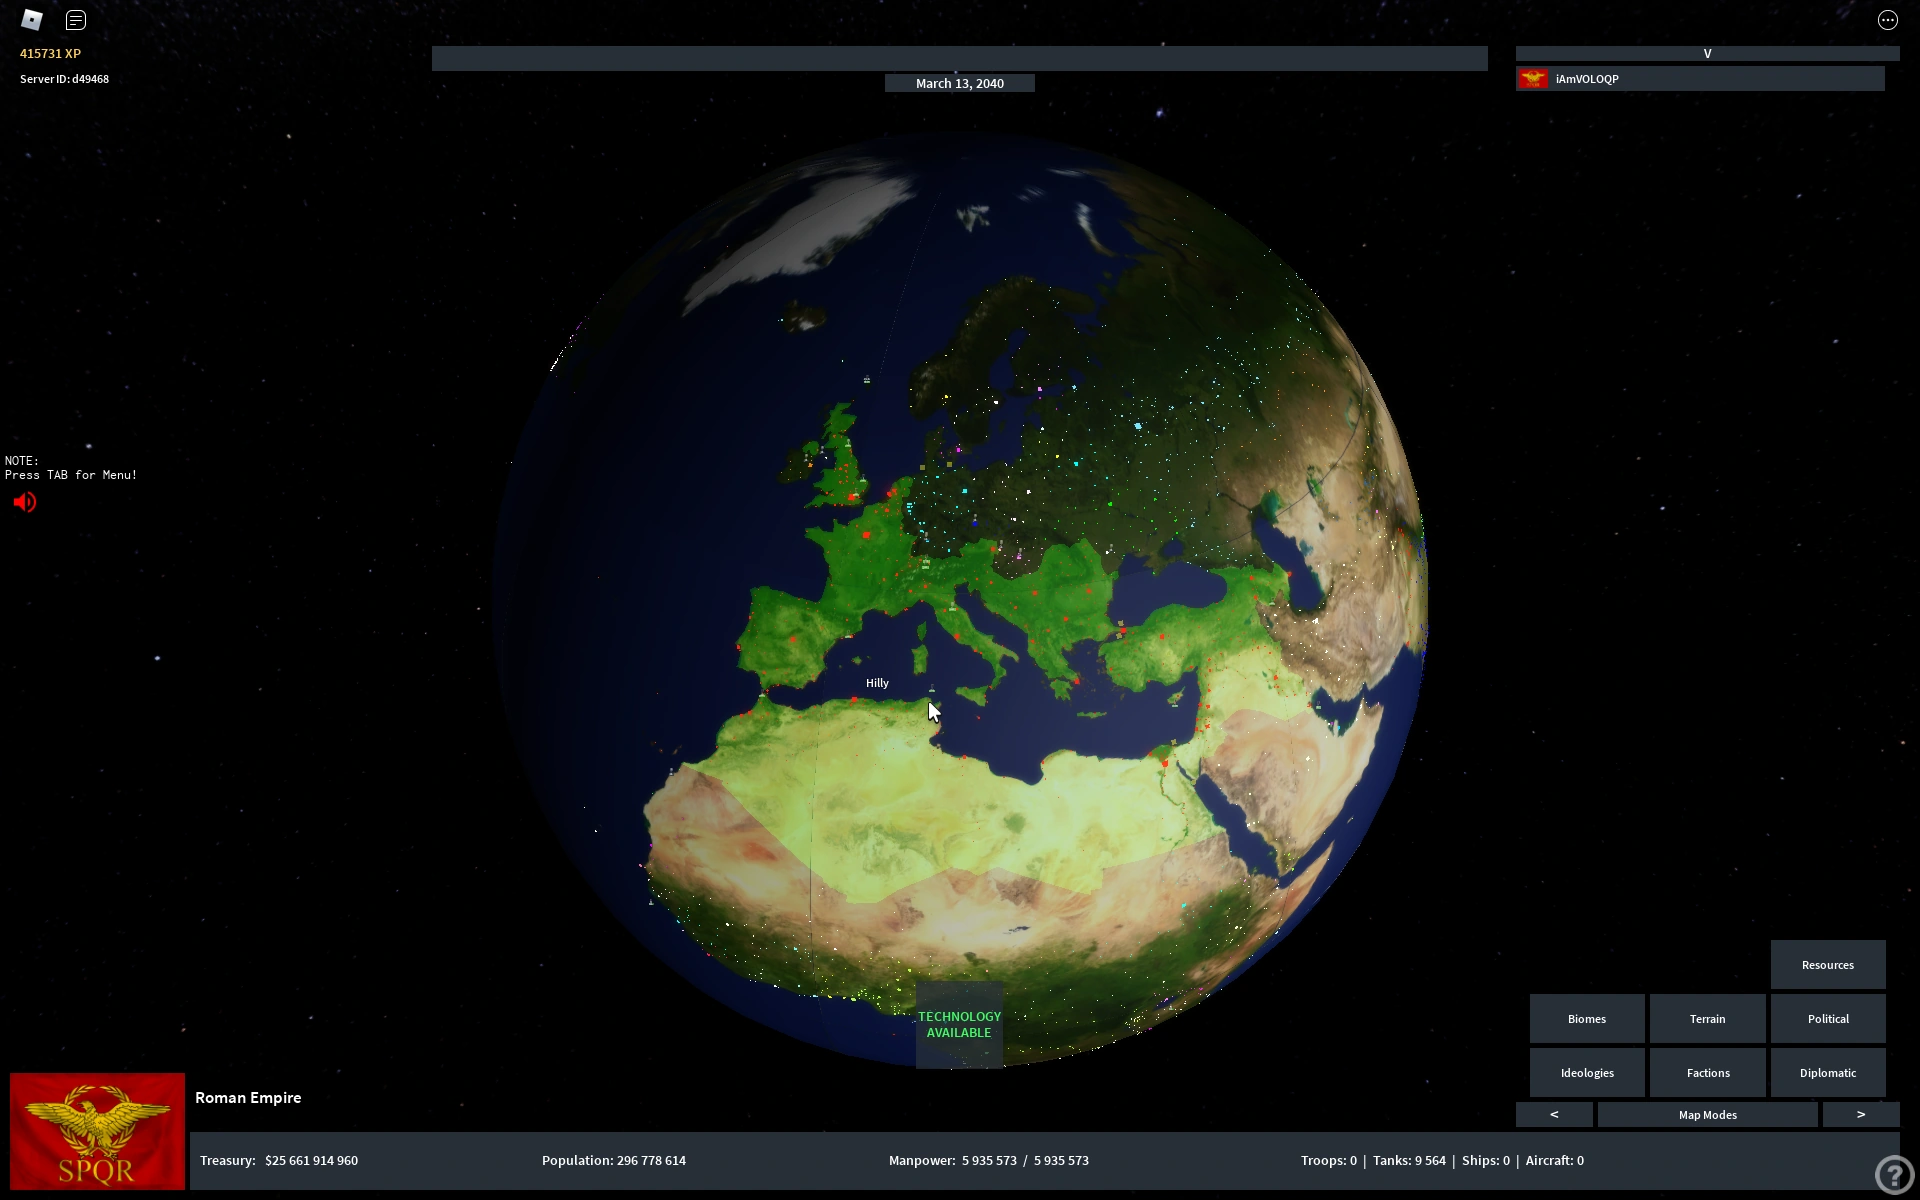Screen dimensions: 1920x1200
Task: Switch to Terrain map mode
Action: tap(1706, 1019)
